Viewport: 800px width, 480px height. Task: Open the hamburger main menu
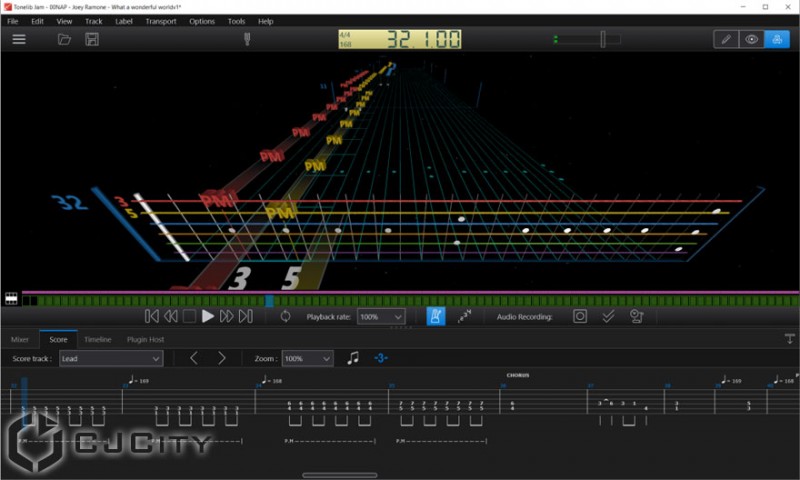[x=18, y=39]
